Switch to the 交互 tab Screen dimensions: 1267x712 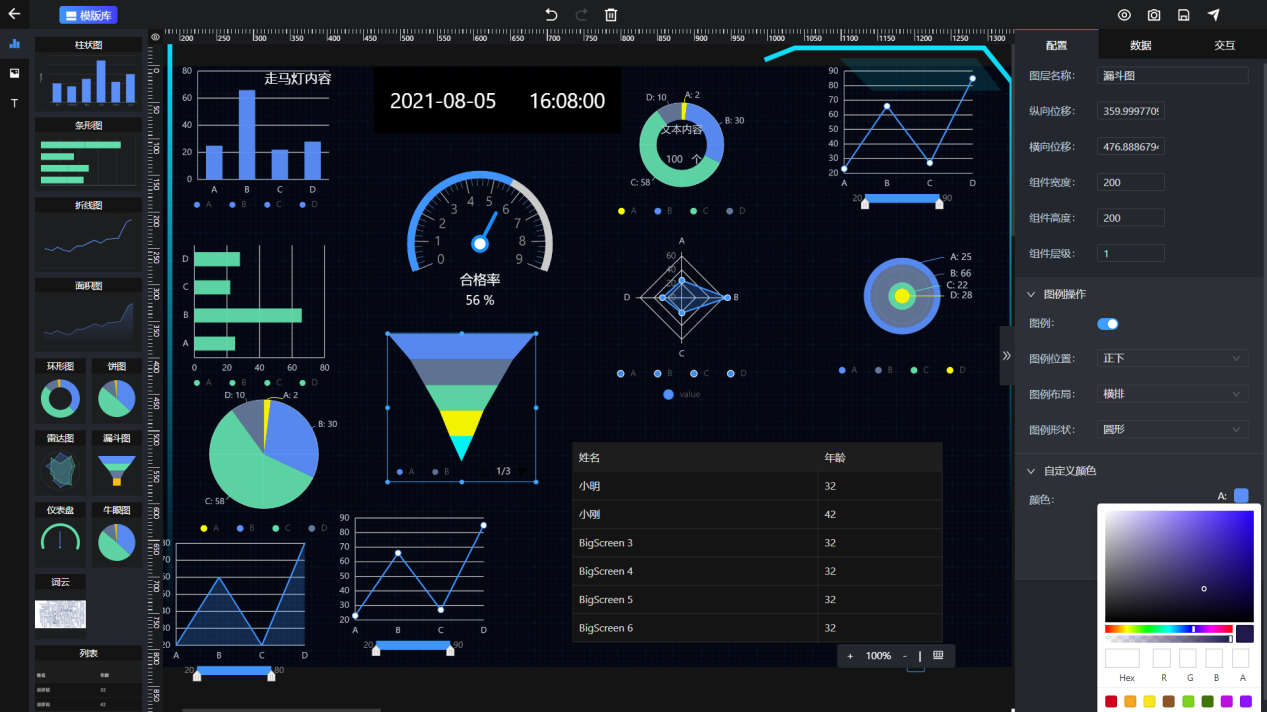click(x=1224, y=45)
